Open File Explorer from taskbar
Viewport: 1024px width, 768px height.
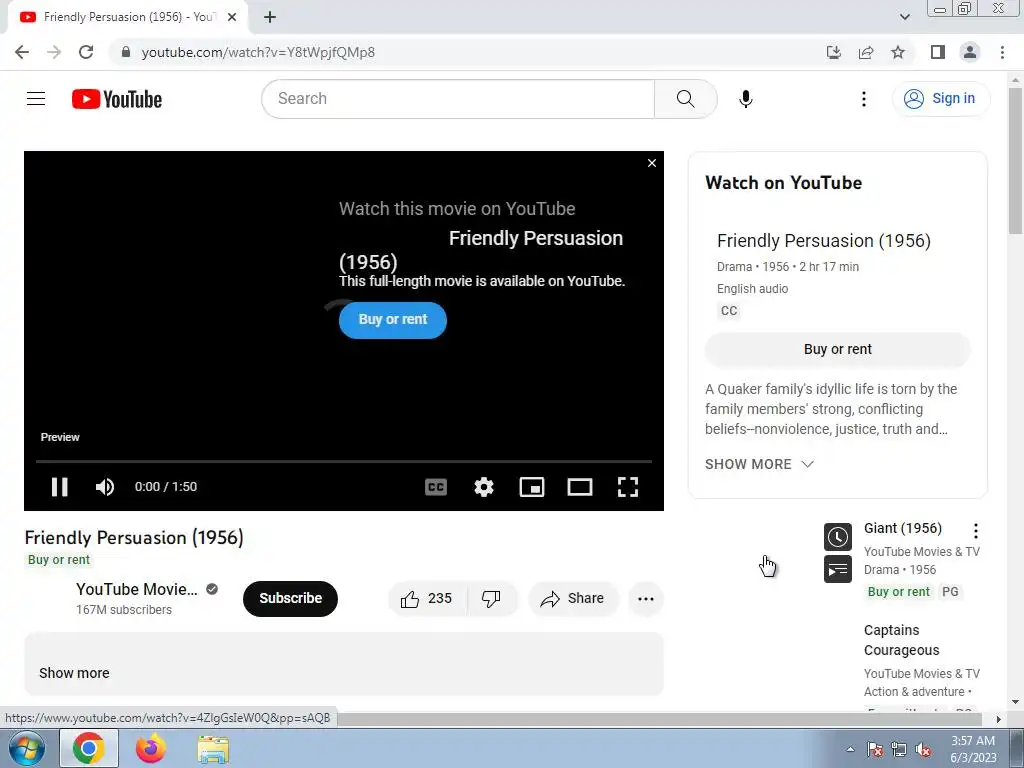[213, 748]
